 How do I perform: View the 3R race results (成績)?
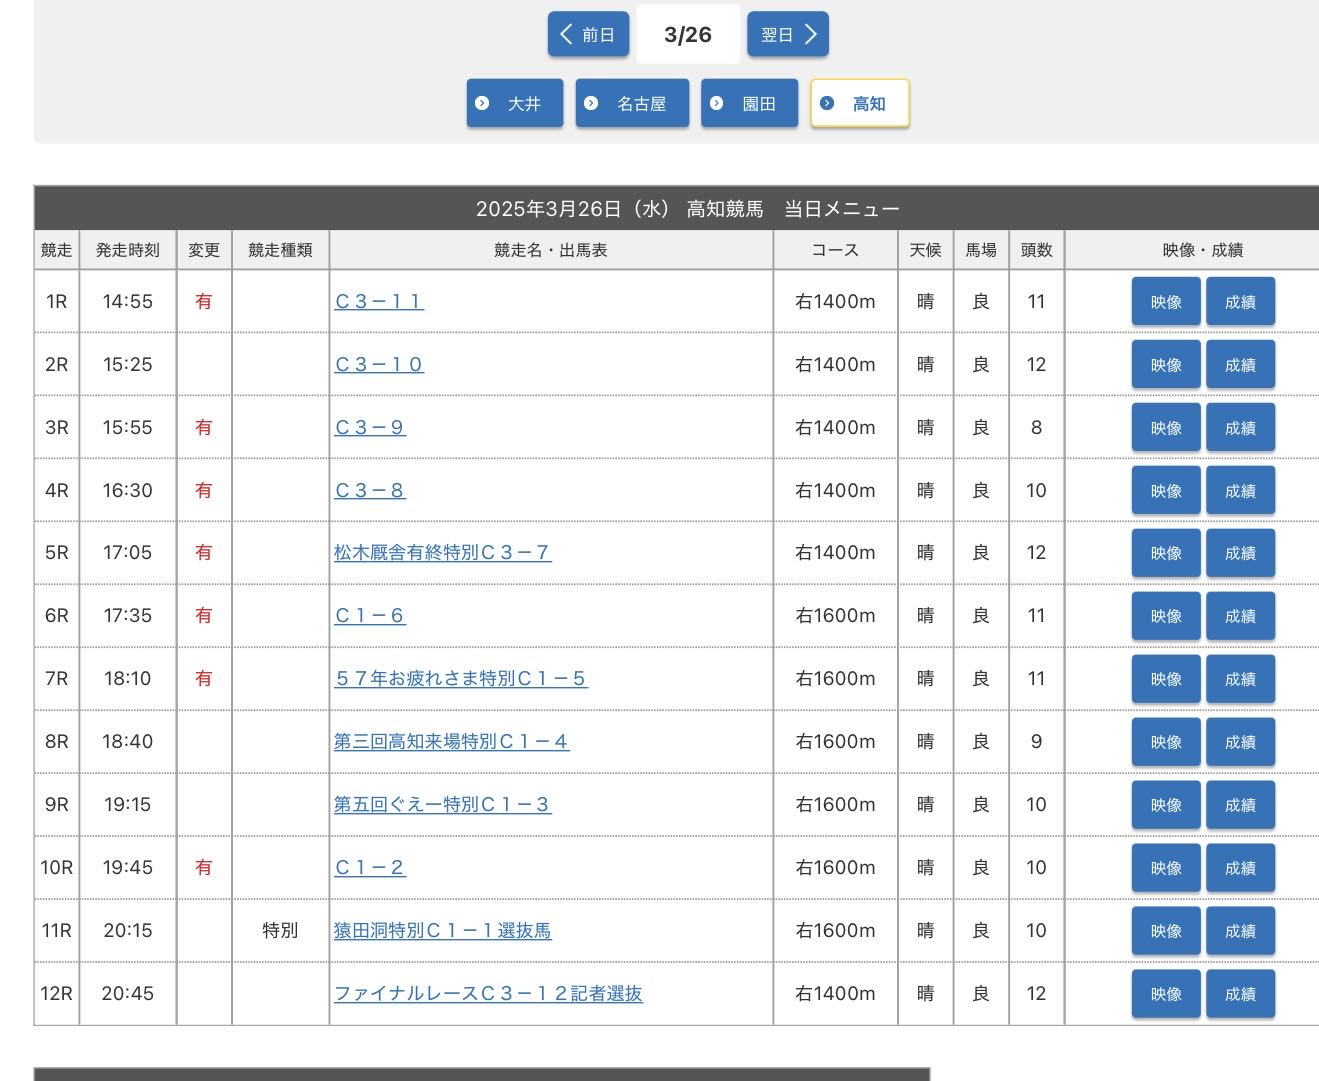point(1240,427)
